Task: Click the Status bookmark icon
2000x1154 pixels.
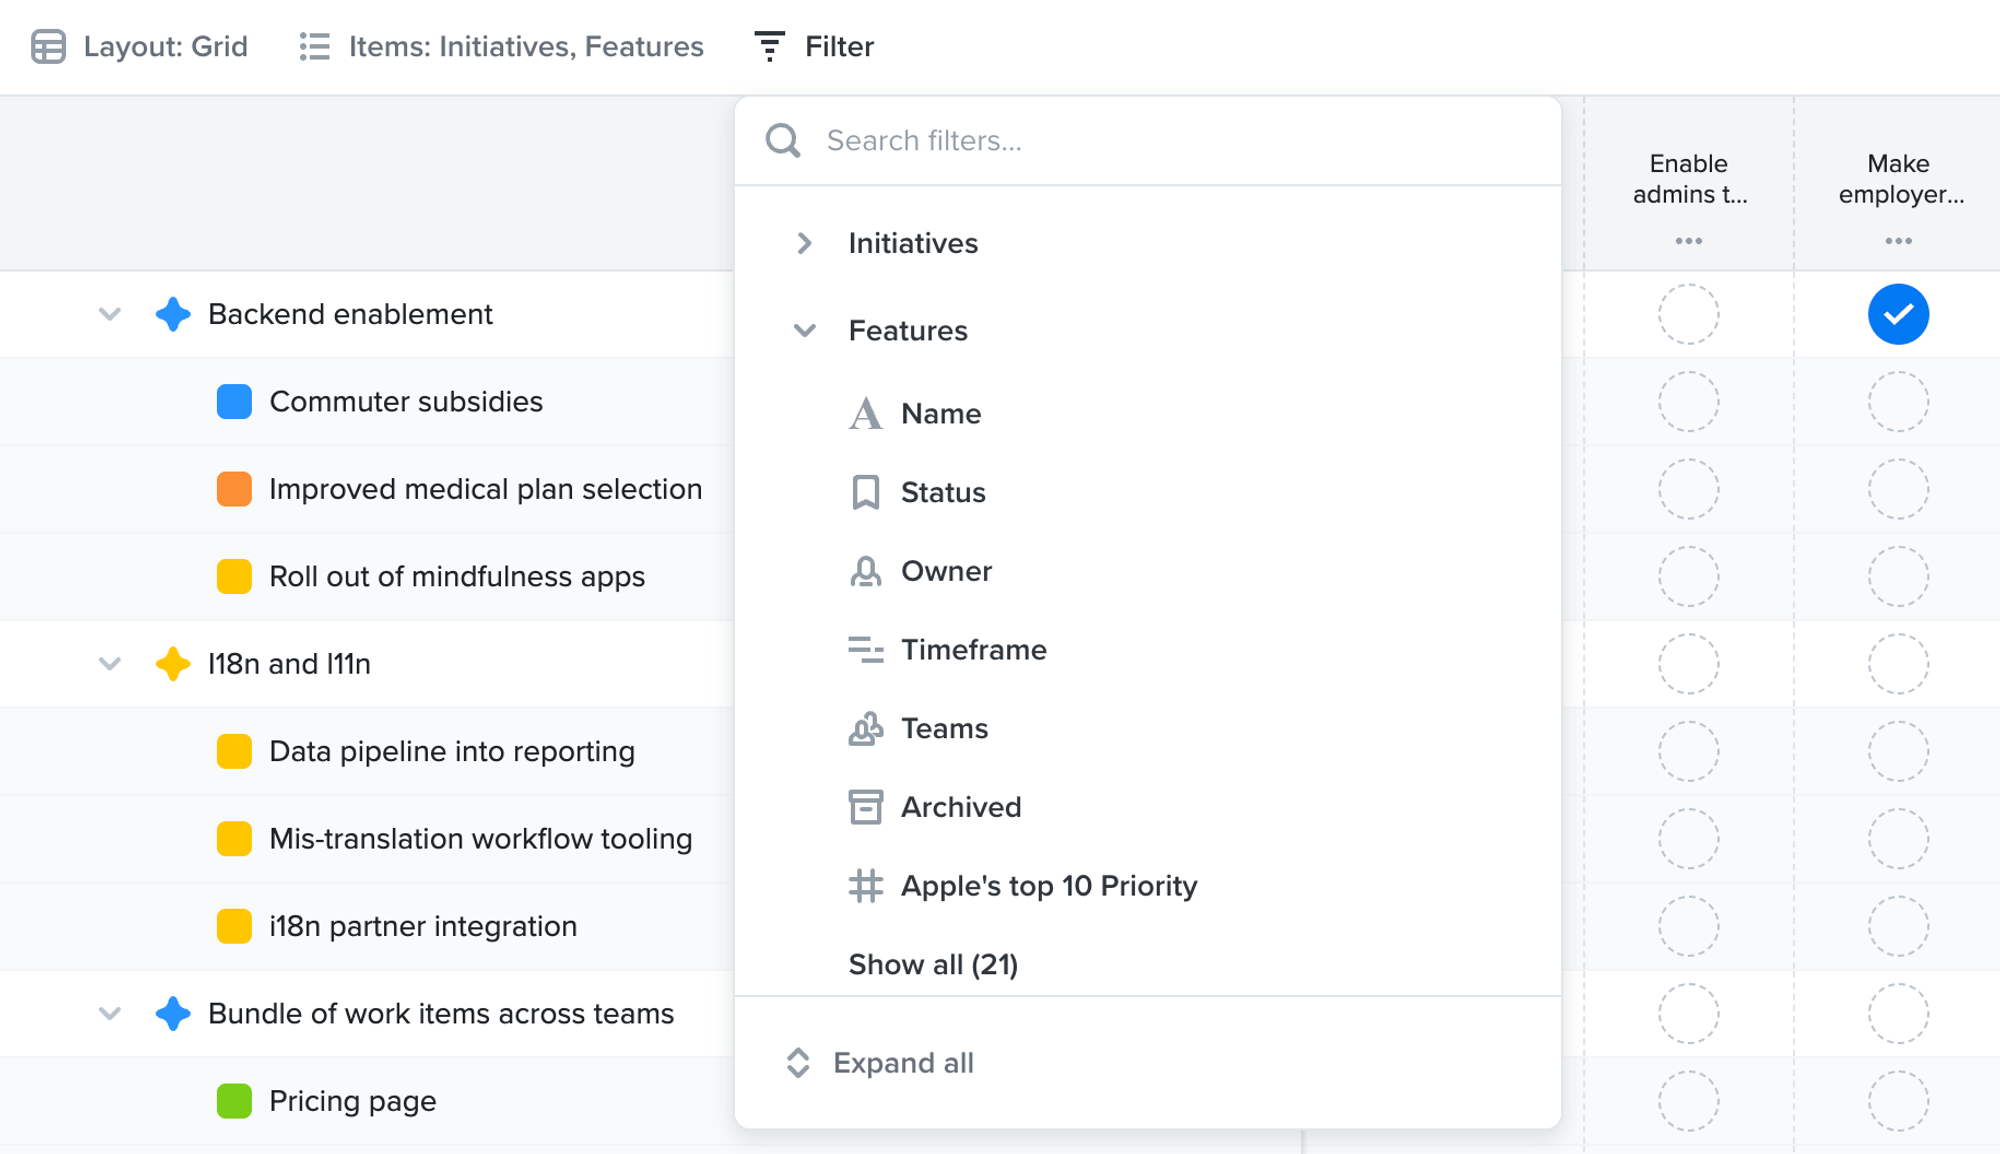Action: 866,492
